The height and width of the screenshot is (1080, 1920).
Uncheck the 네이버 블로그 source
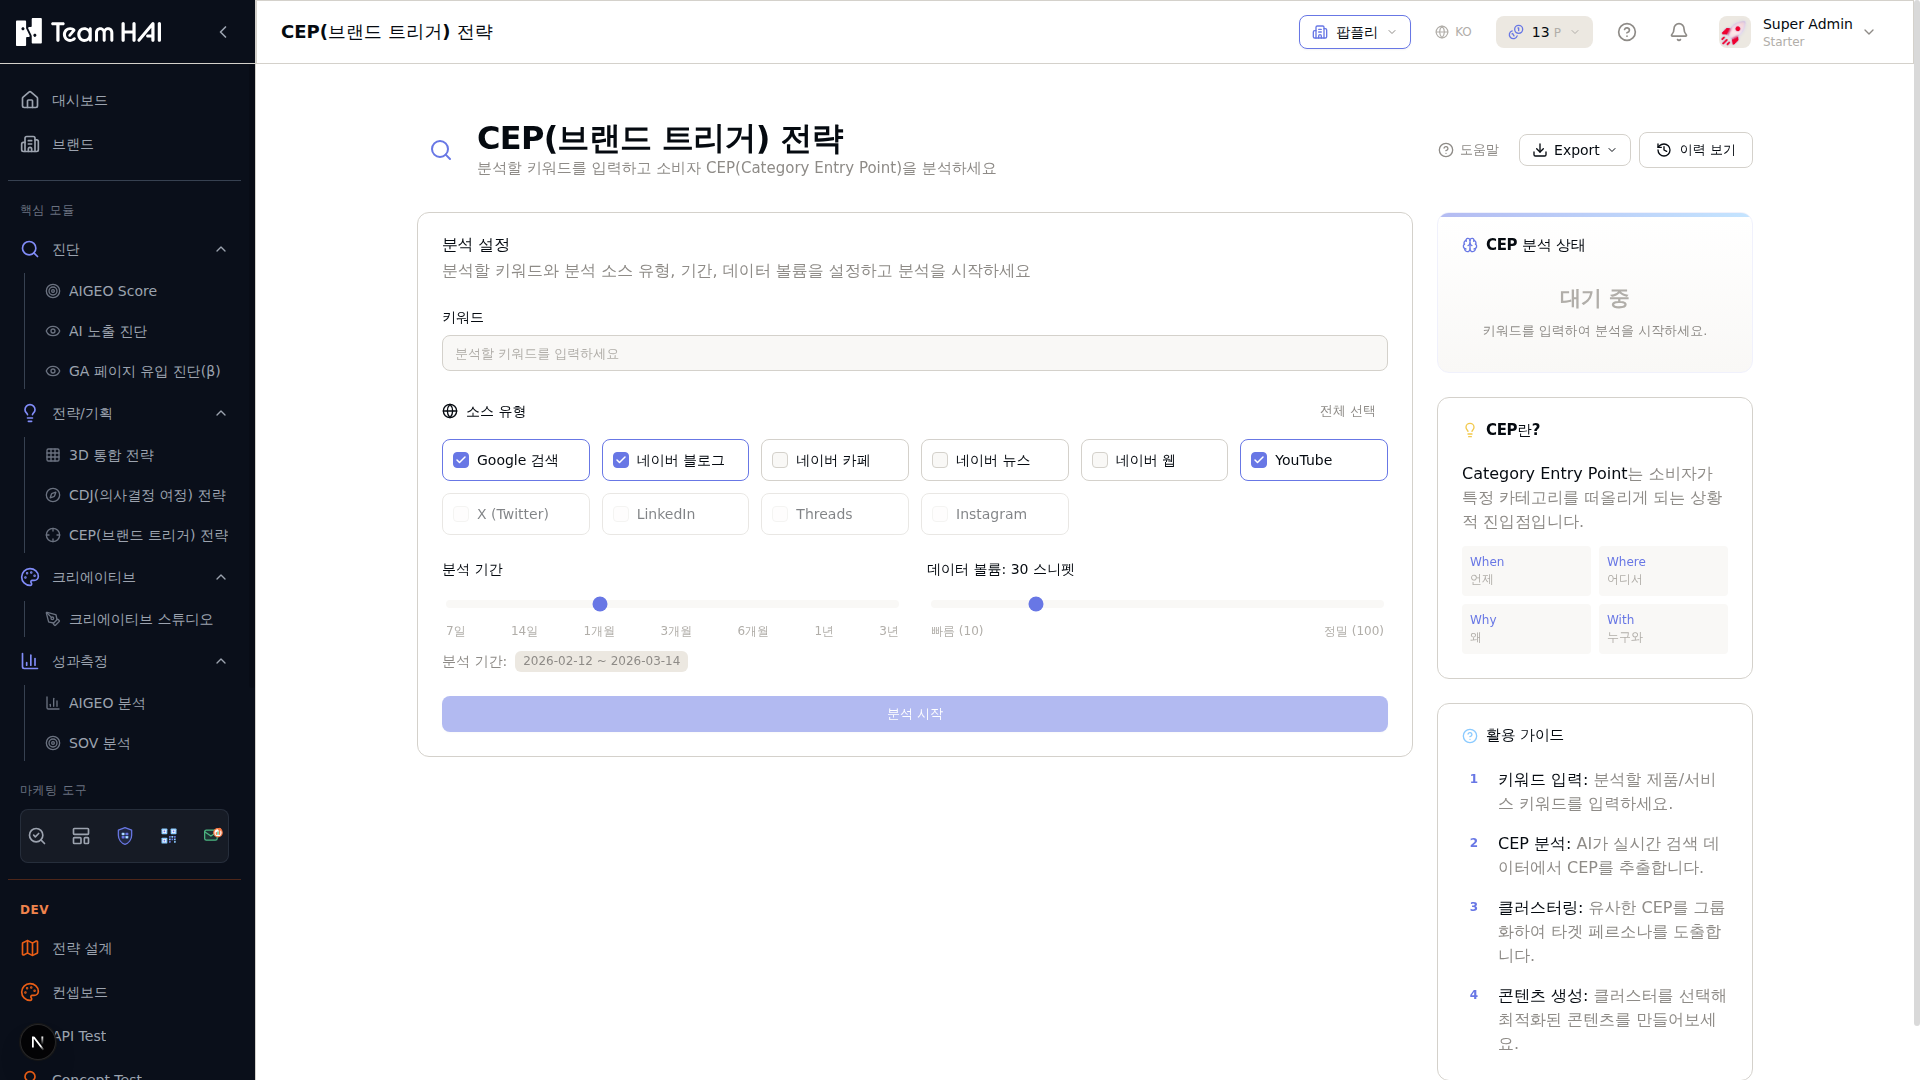point(675,460)
